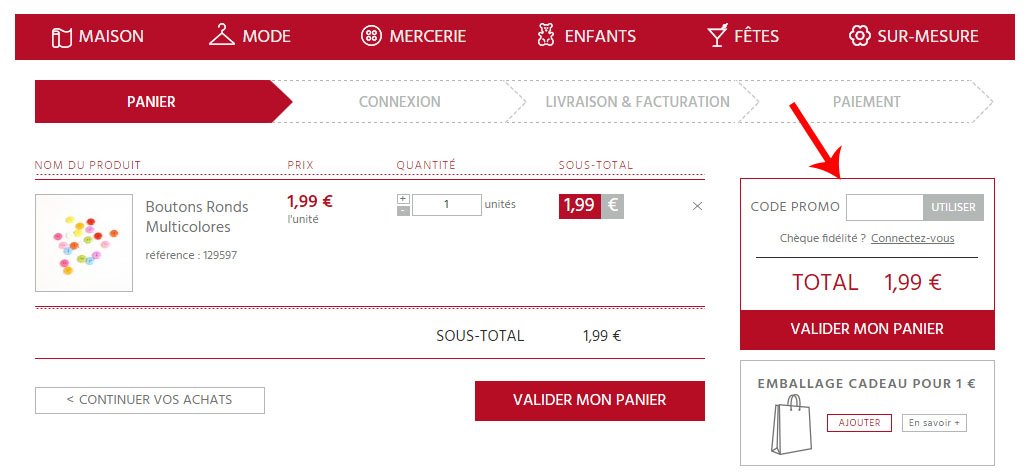Open the Livraison & Facturation step
This screenshot has height=472, width=1028.
(x=637, y=102)
